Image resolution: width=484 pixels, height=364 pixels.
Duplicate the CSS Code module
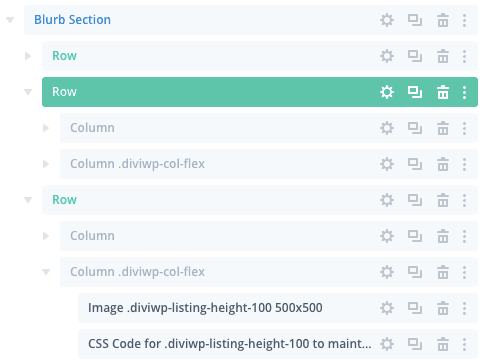click(x=415, y=344)
